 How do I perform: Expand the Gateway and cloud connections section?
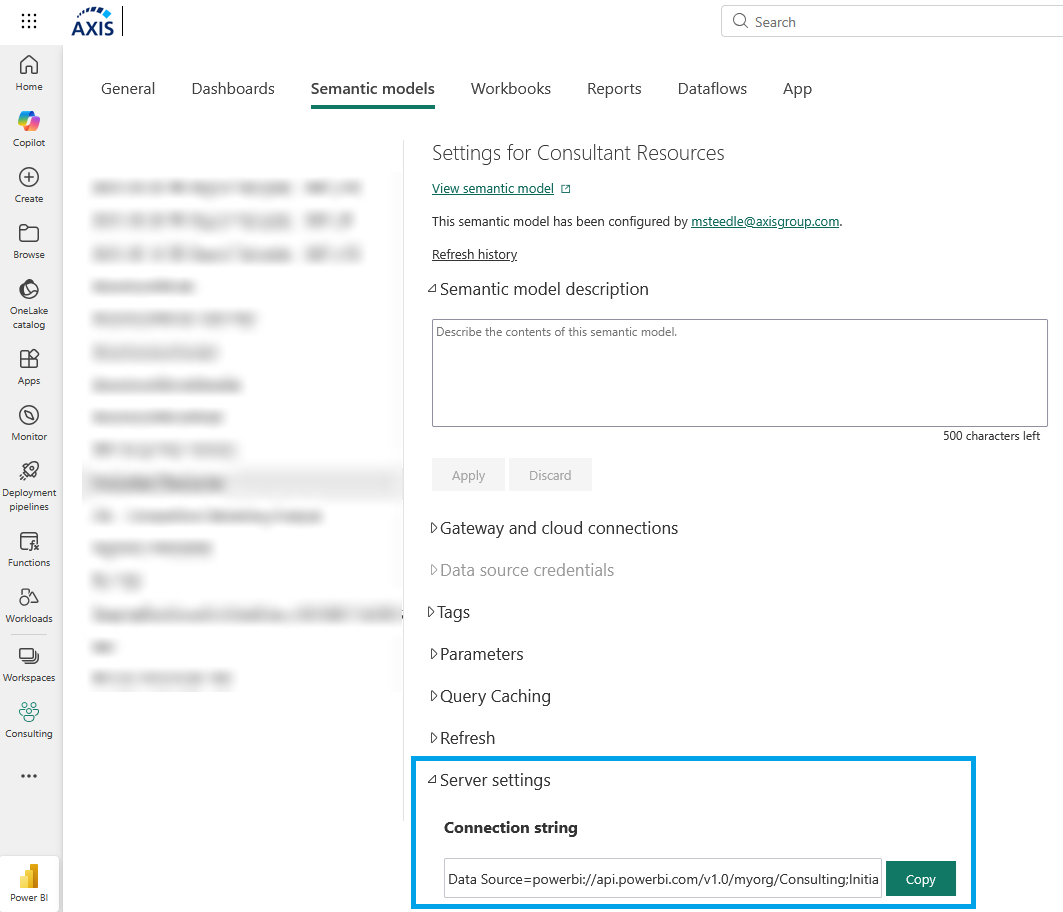[x=558, y=527]
